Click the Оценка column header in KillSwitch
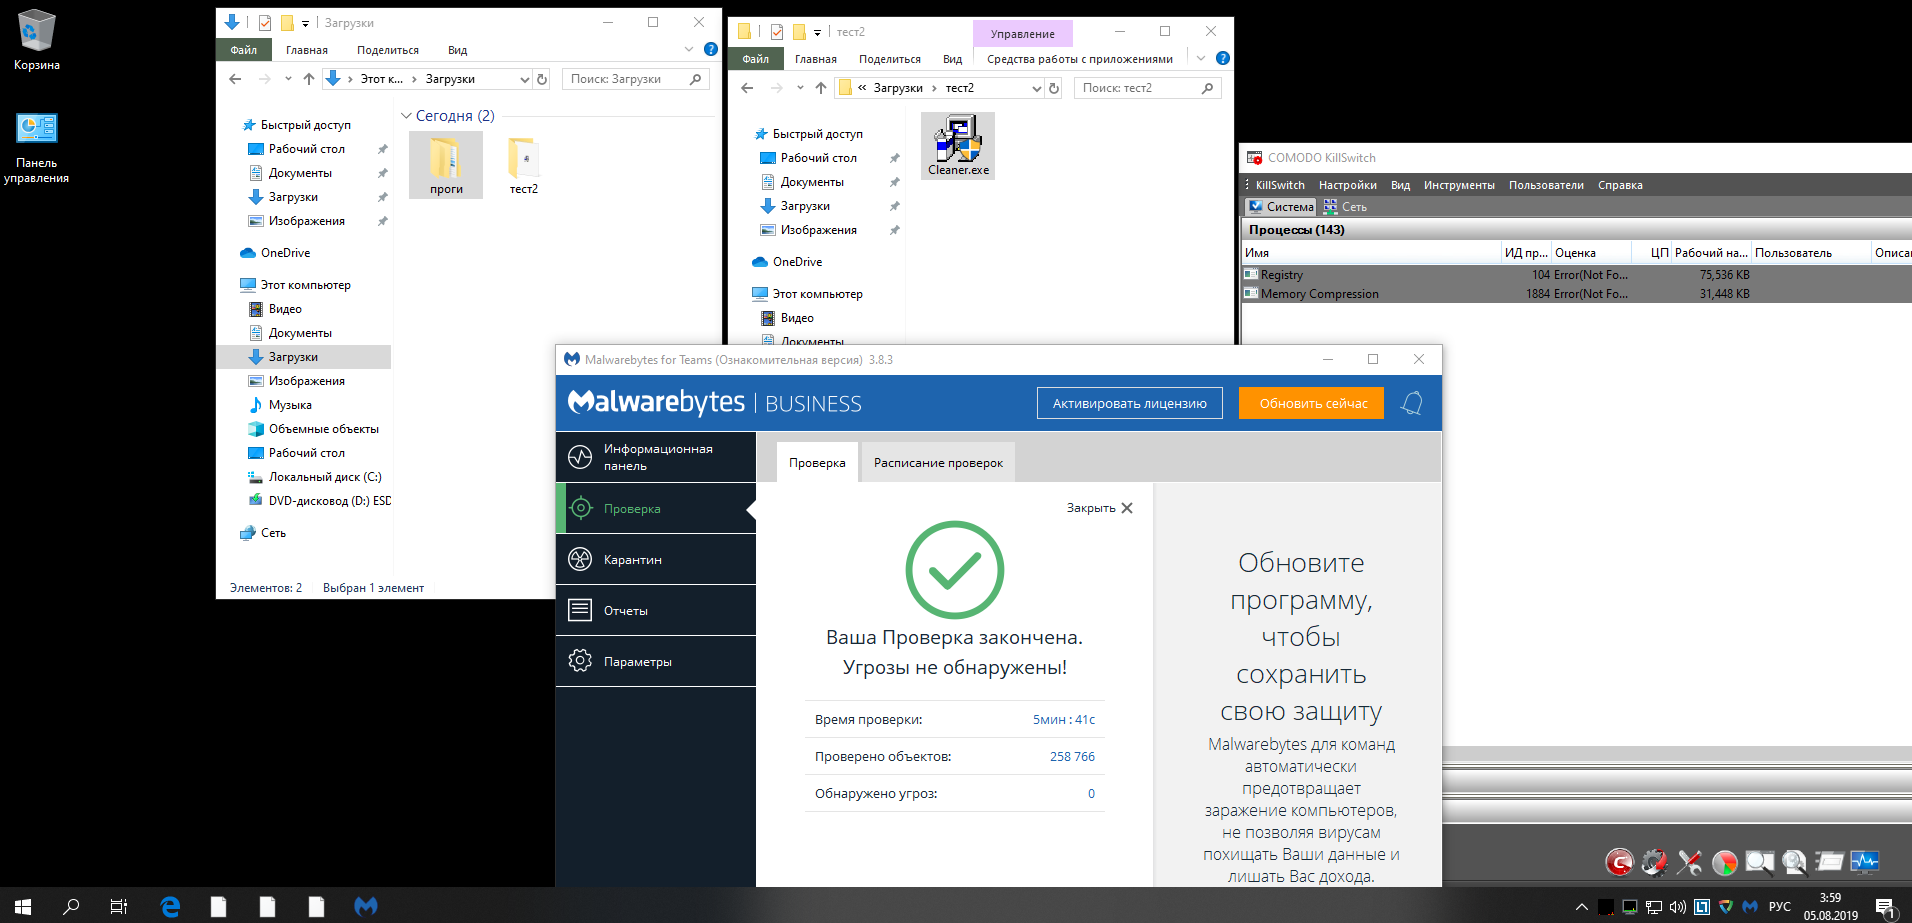Viewport: 1912px width, 923px height. pos(1591,253)
